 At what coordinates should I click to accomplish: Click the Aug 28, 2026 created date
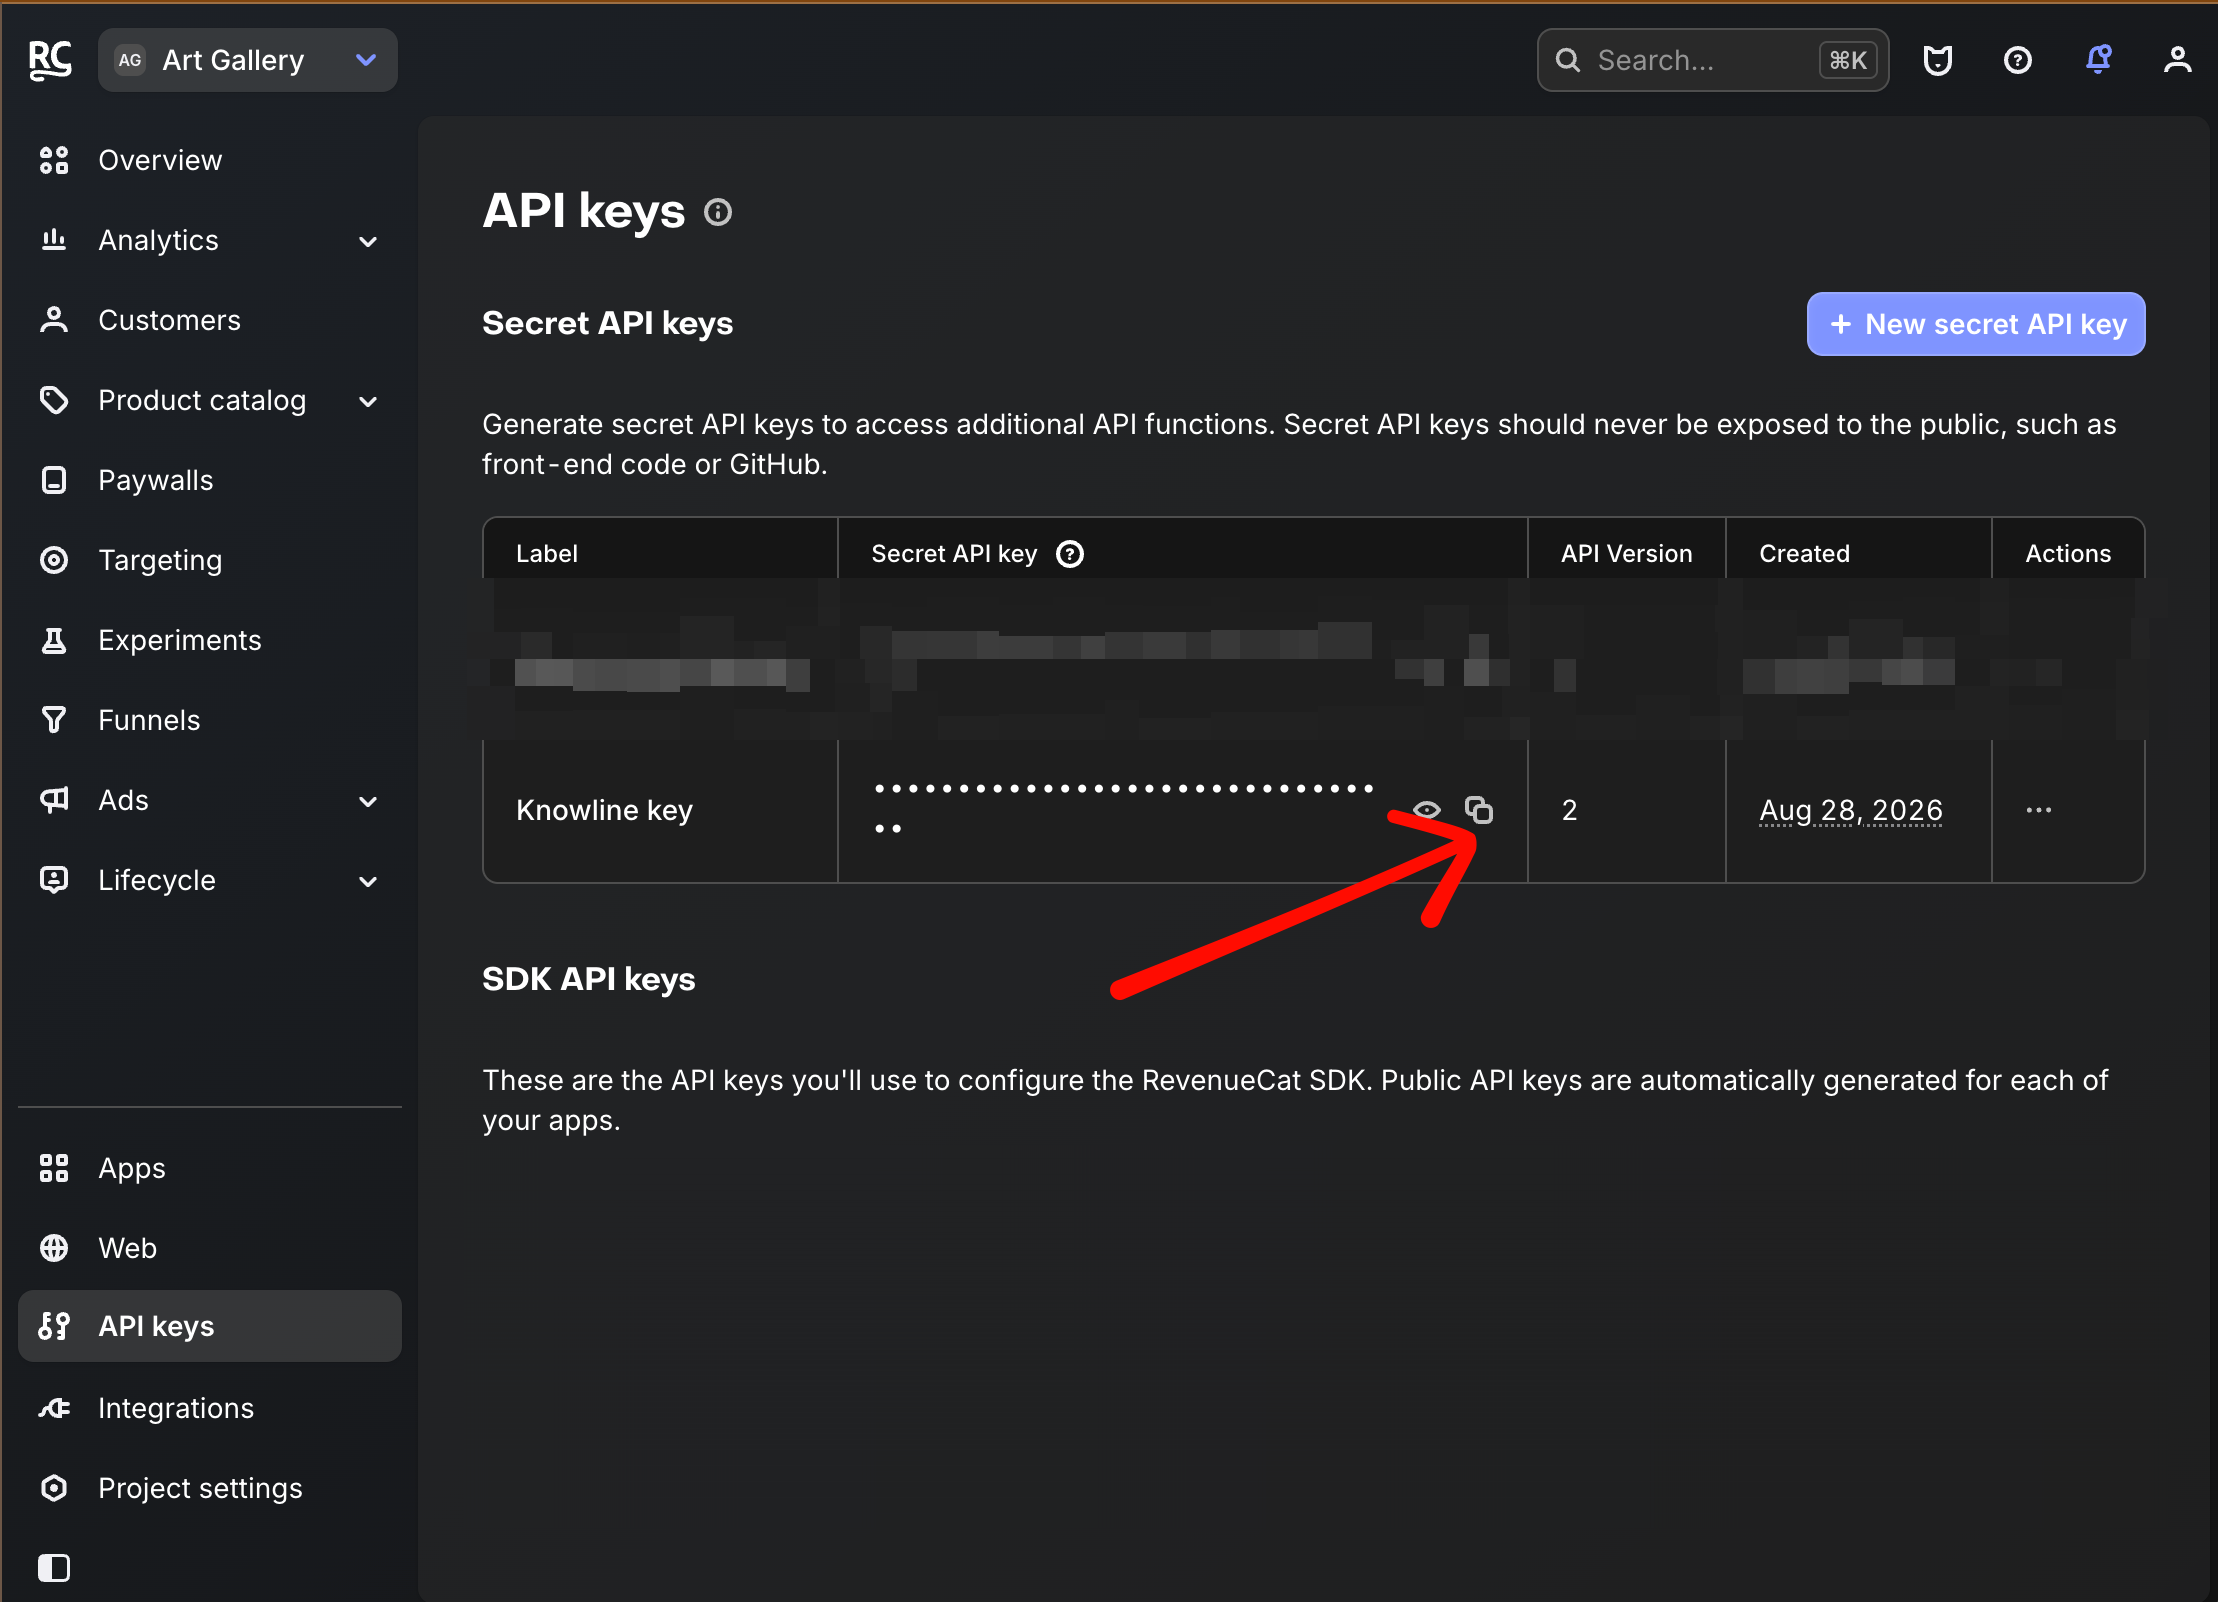coord(1851,810)
